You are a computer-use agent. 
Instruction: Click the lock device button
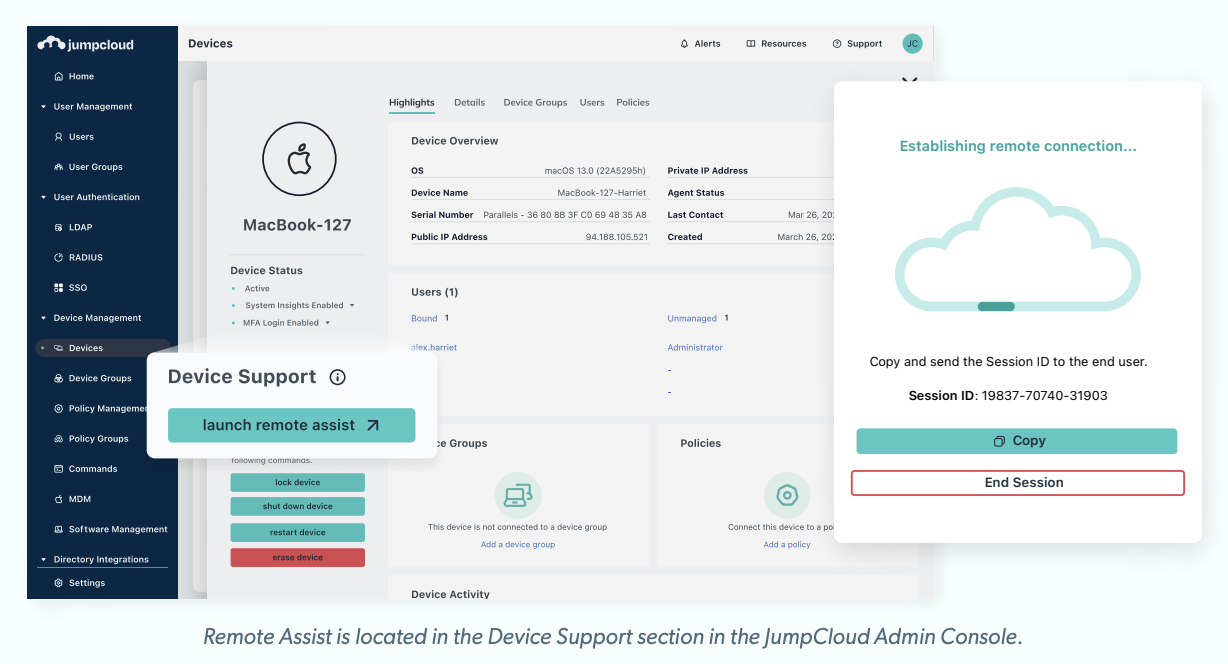(x=297, y=482)
